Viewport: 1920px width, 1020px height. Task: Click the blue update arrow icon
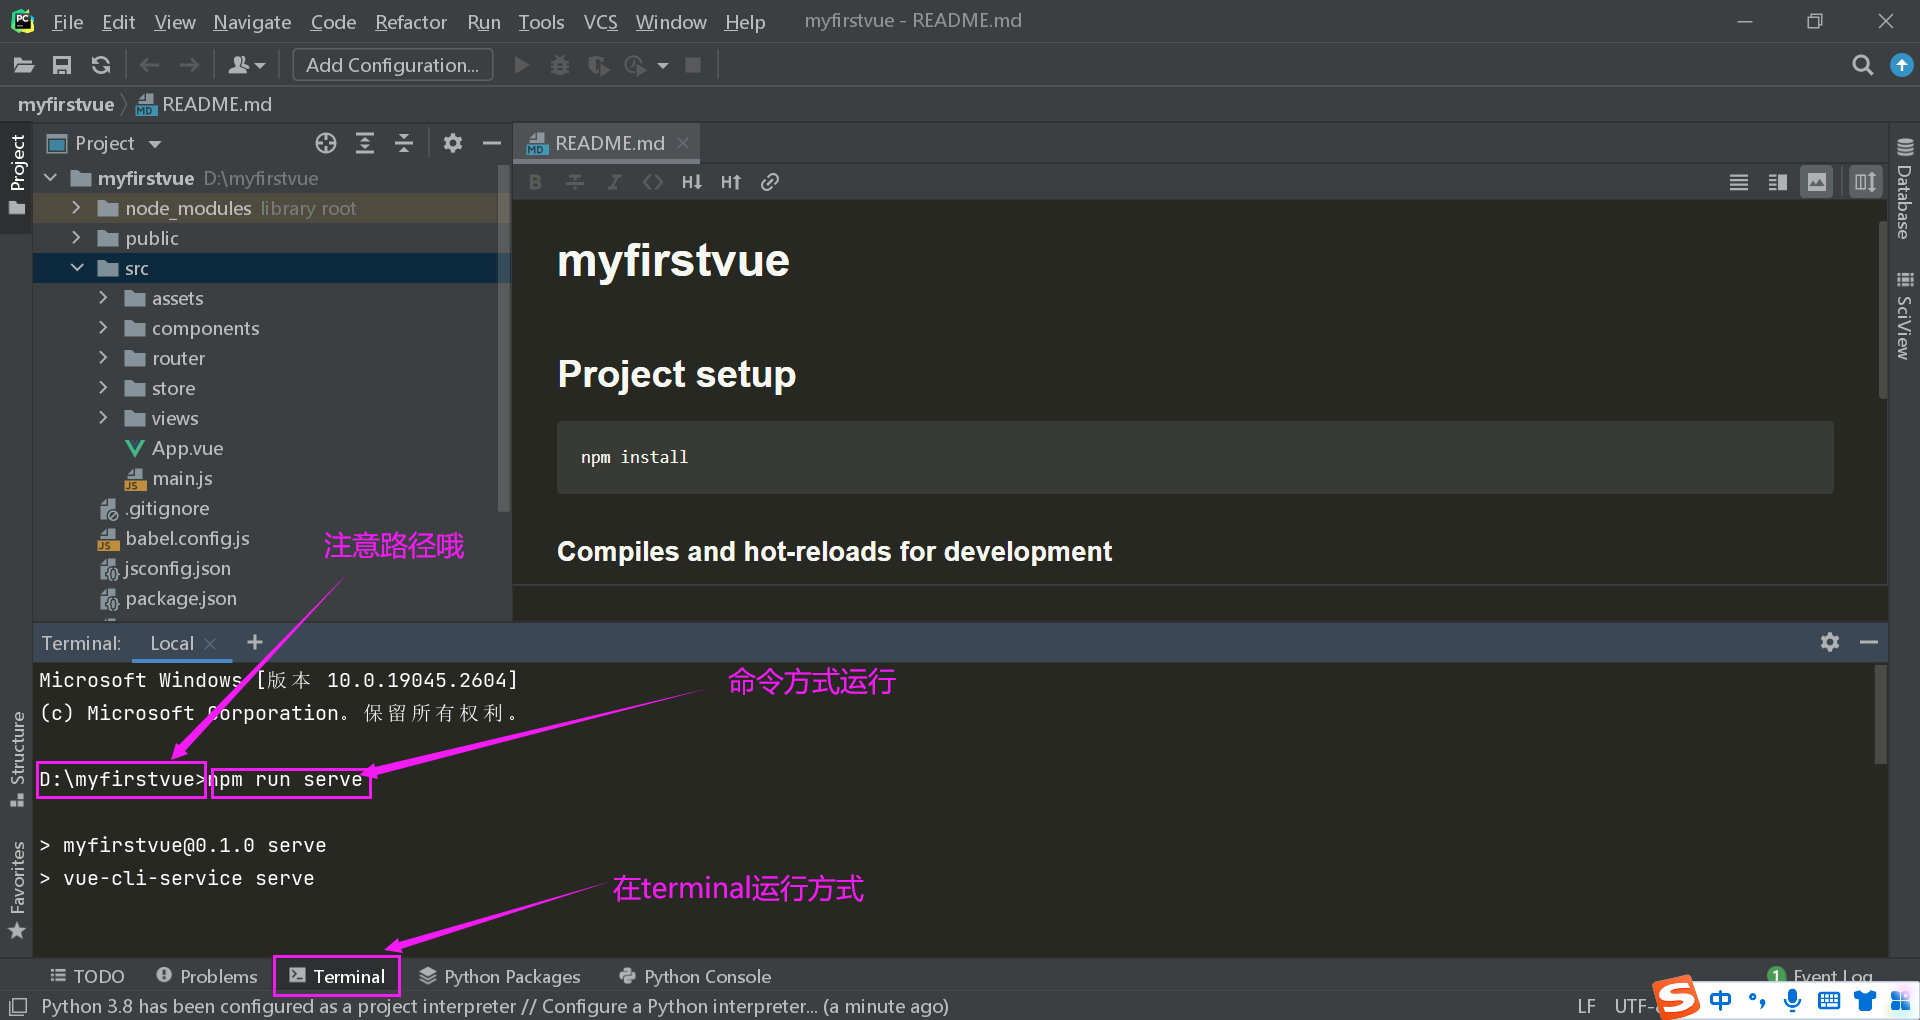1901,65
